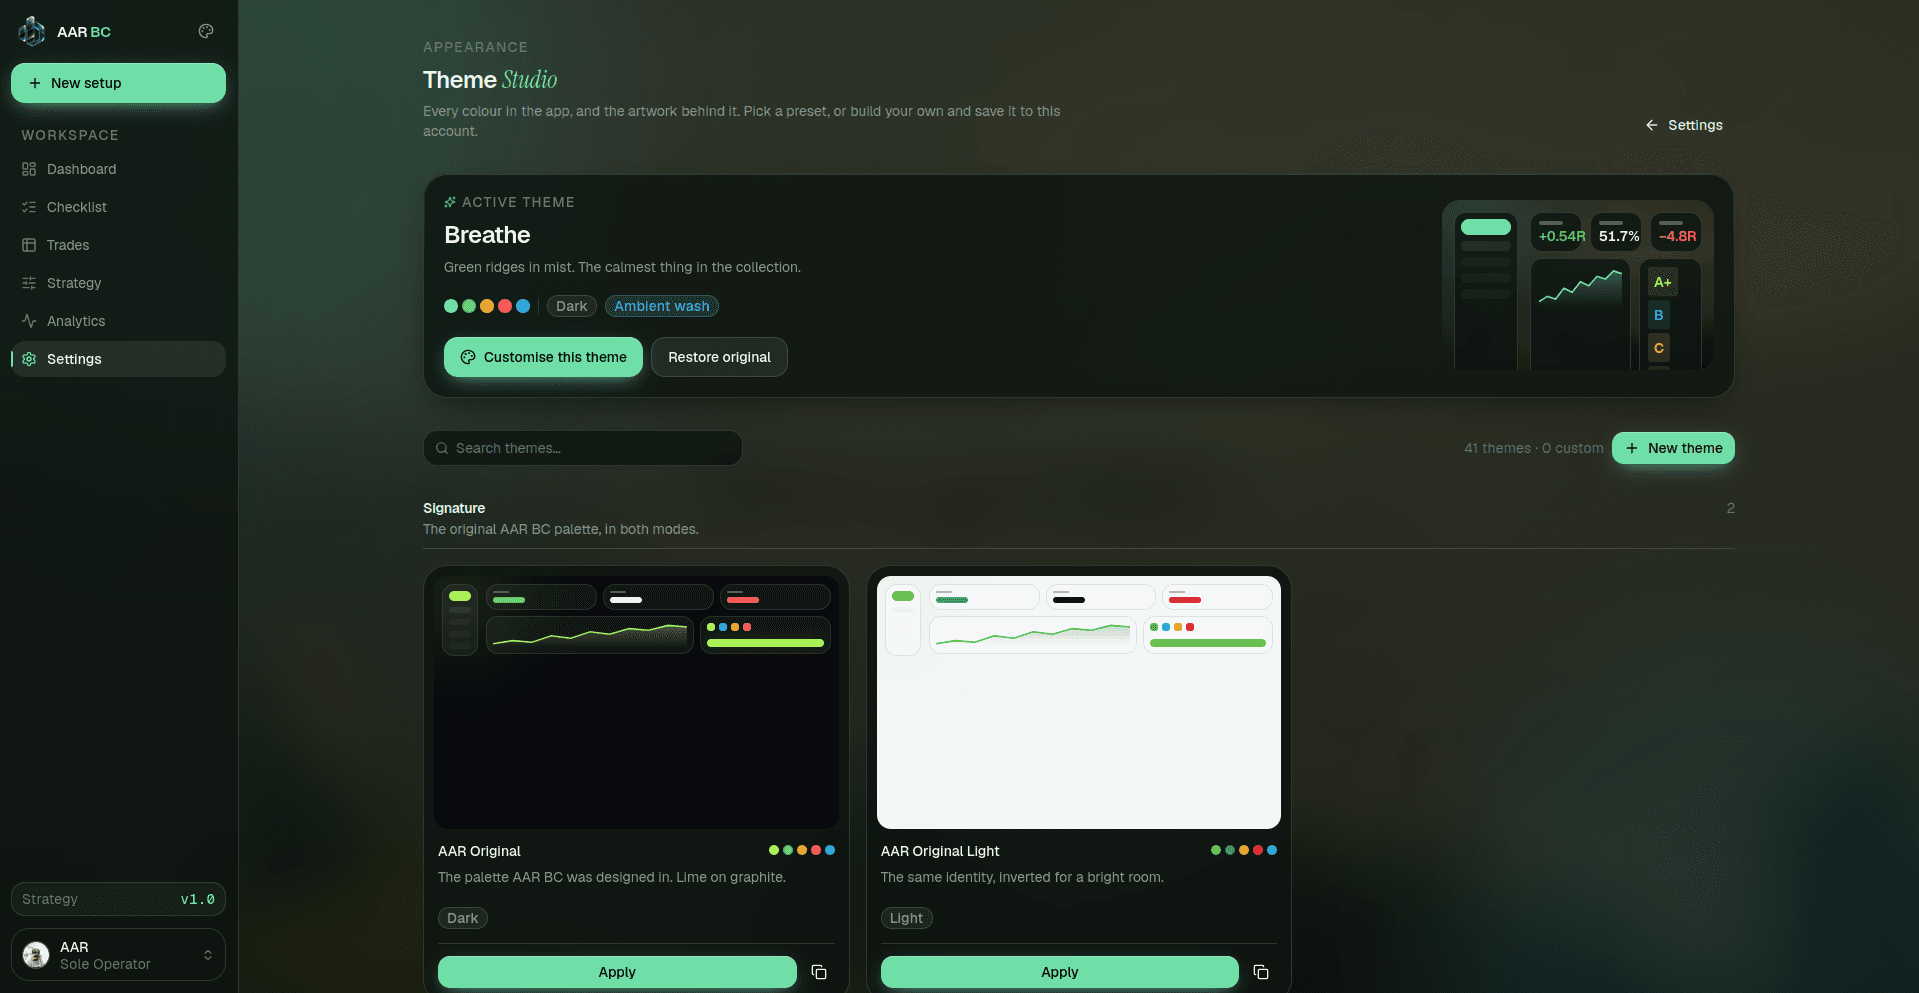This screenshot has height=993, width=1919.
Task: Click the palette icon in Customise button
Action: (x=468, y=357)
